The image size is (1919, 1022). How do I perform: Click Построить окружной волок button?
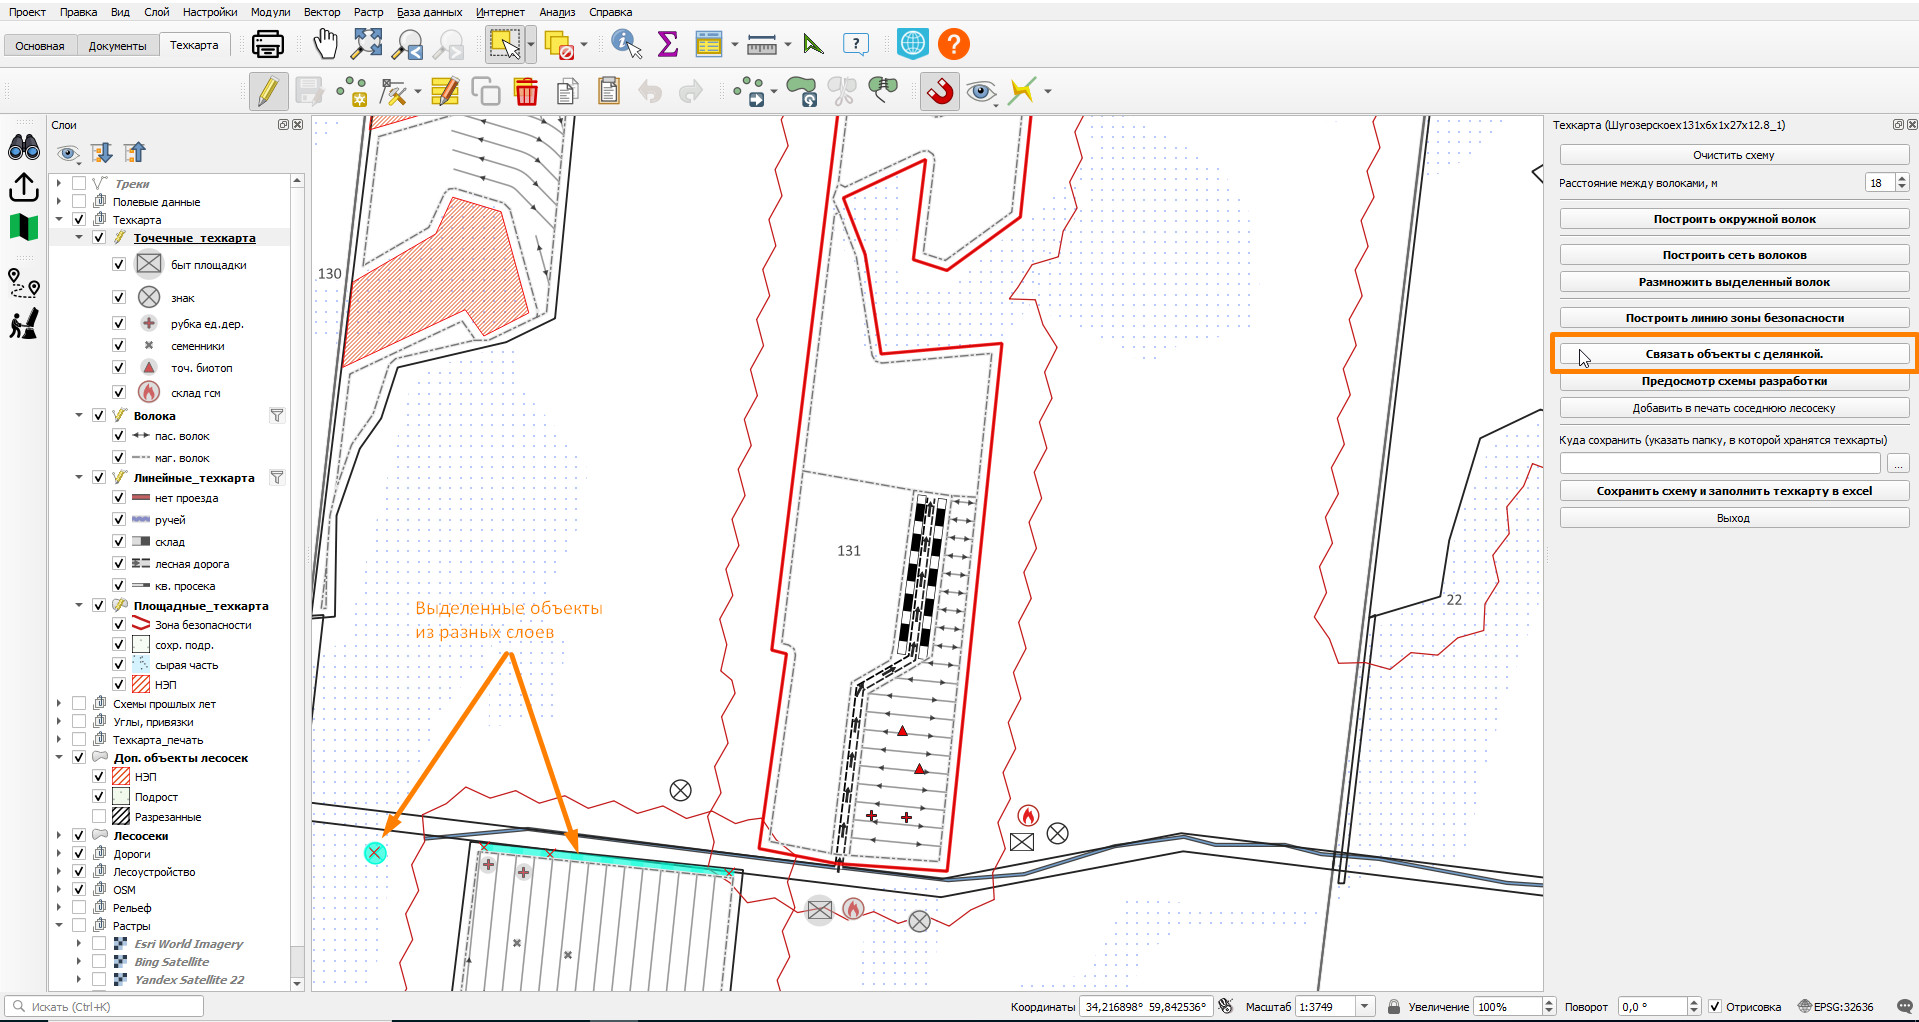tap(1734, 219)
